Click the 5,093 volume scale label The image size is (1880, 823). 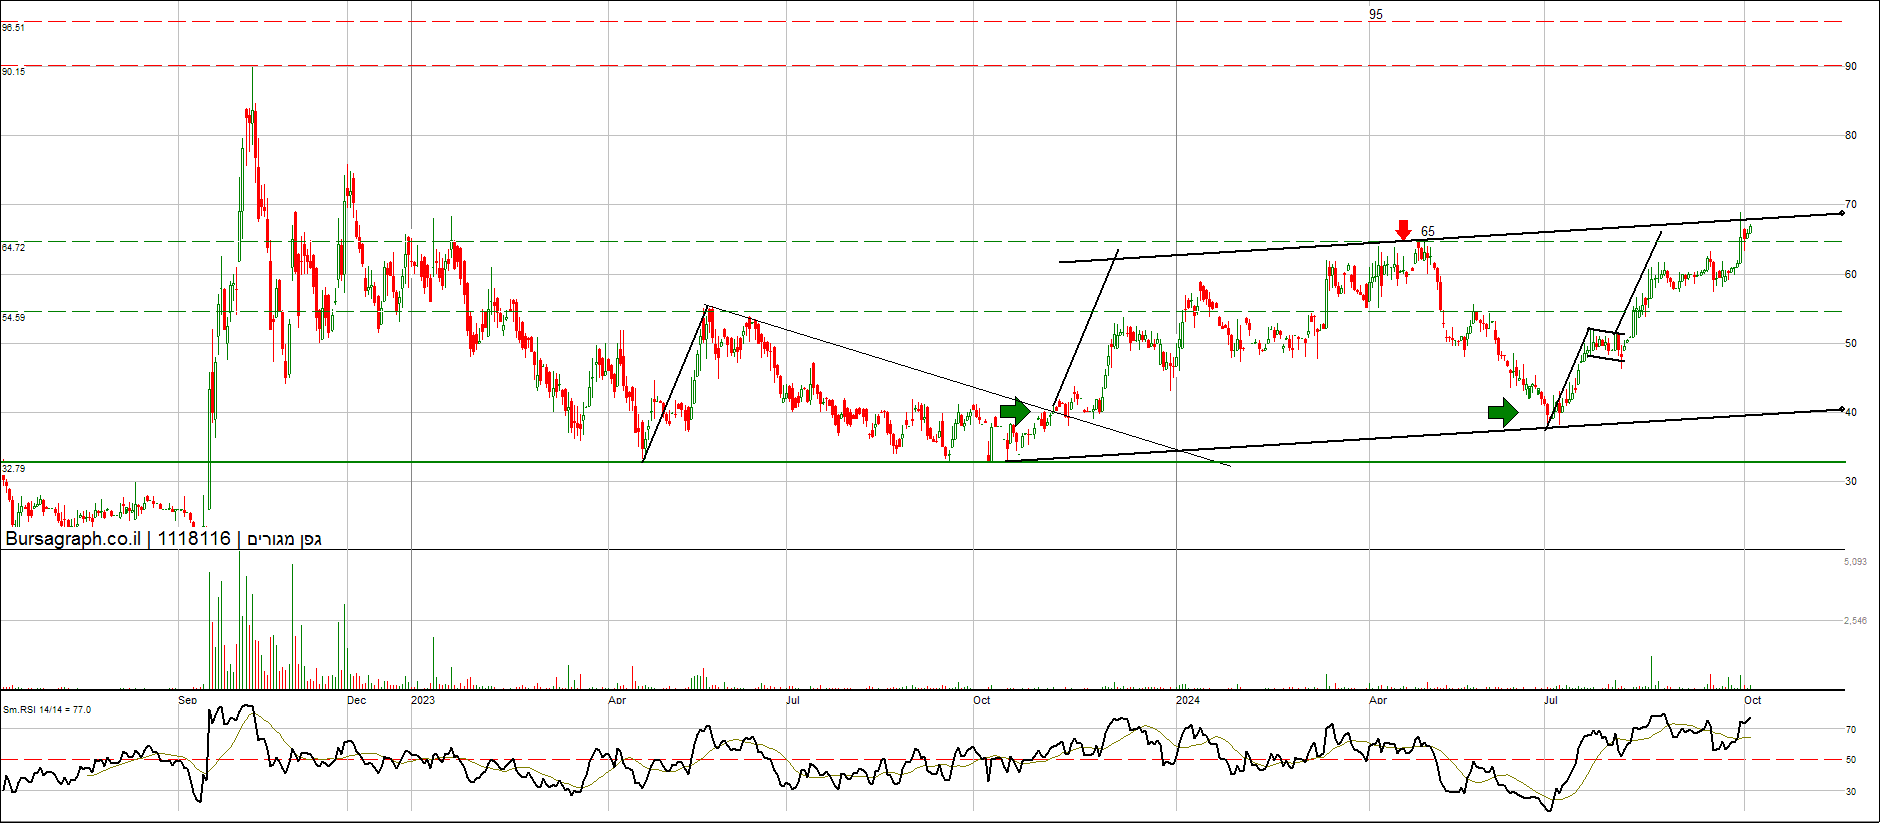tap(1855, 562)
